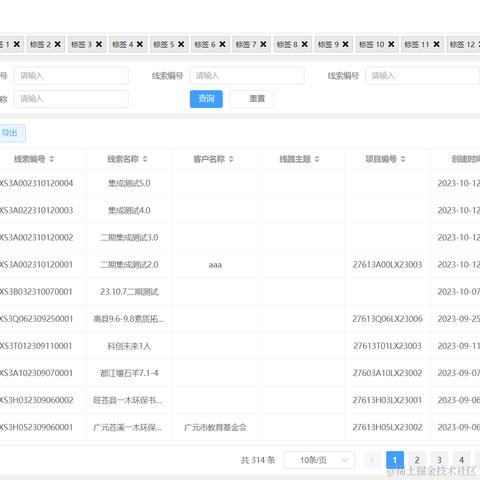Click clue number ending 09250001
The image size is (480, 480).
click(x=36, y=319)
